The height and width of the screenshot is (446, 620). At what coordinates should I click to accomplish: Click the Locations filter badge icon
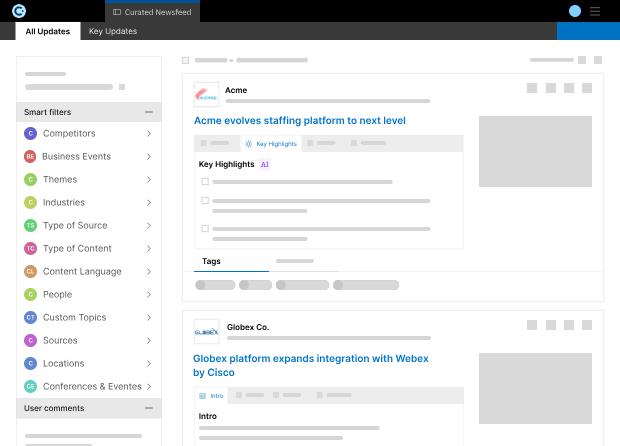(30, 363)
